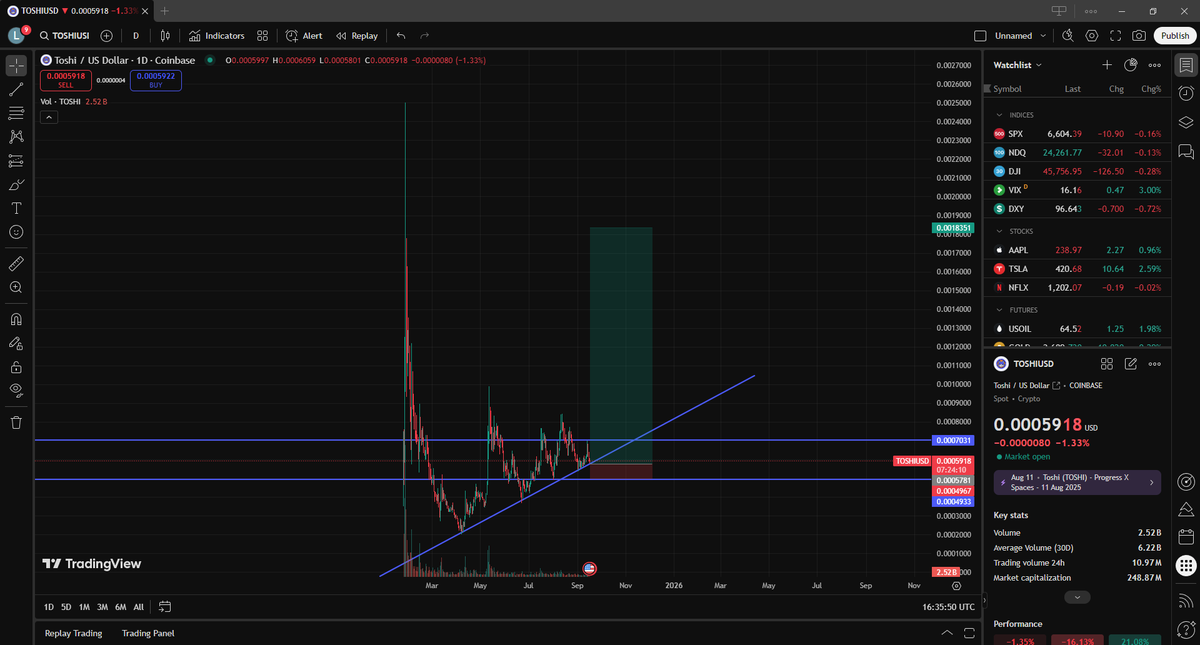Screen dimensions: 1200x645
Task: Select the 1M date range
Action: 84,607
